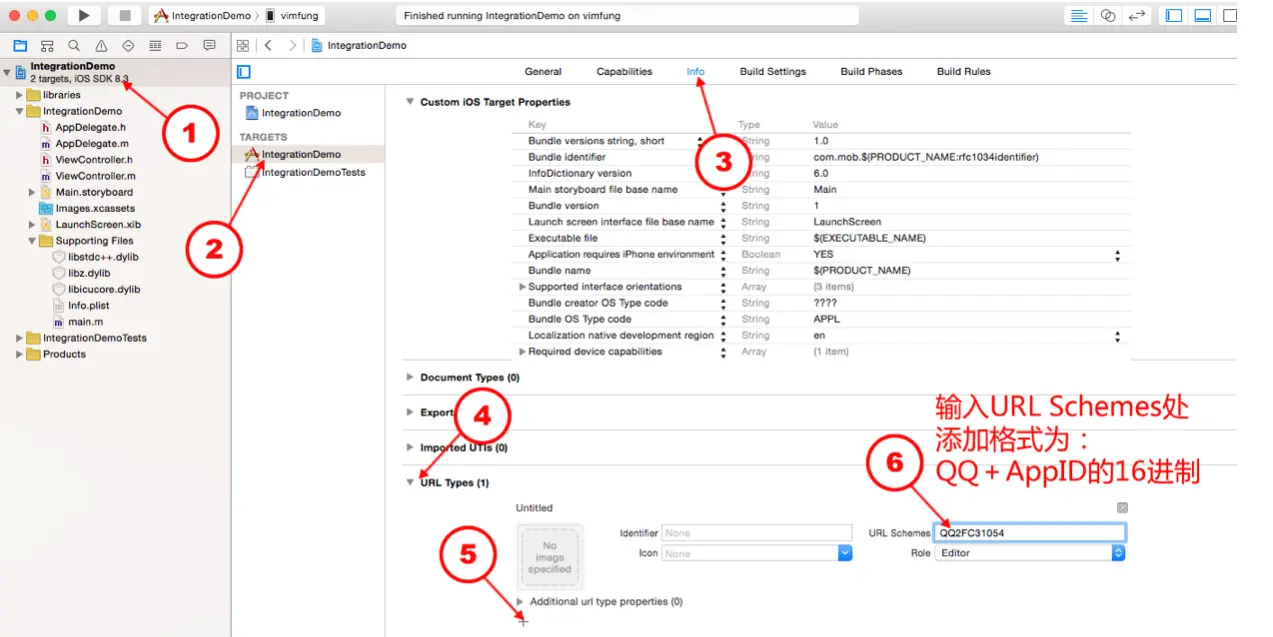The width and height of the screenshot is (1273, 637).
Task: Open the Issue navigator warning icon
Action: [x=101, y=46]
